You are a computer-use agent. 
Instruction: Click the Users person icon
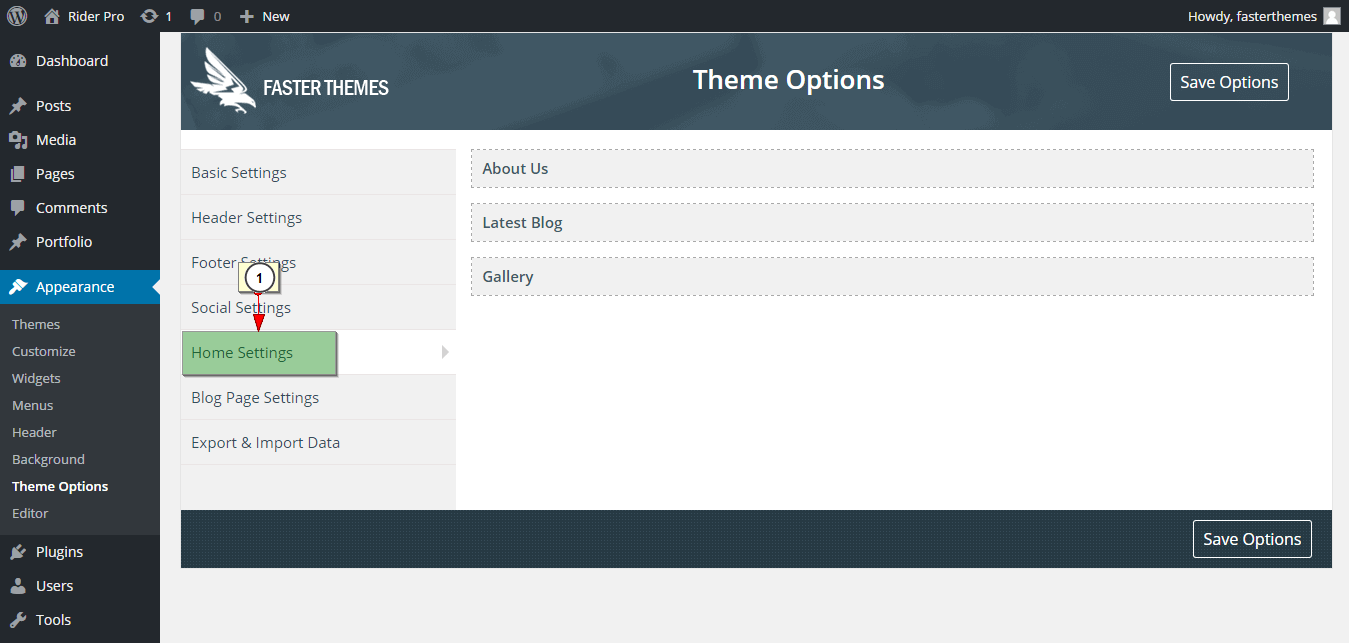18,586
